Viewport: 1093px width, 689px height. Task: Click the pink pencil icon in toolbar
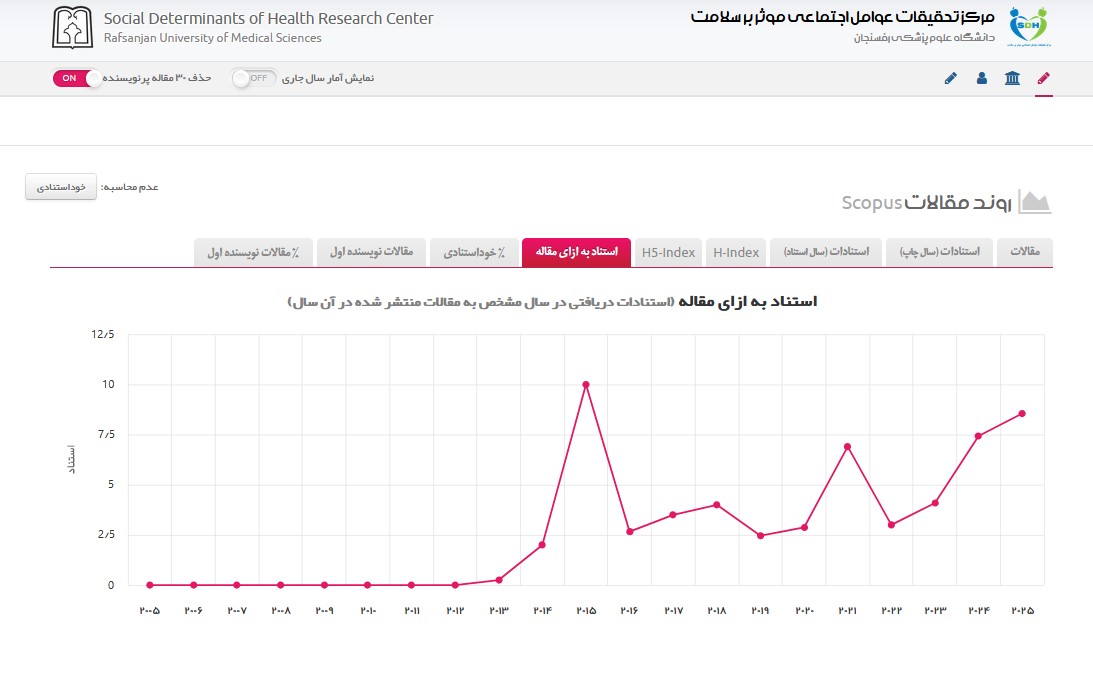tap(1043, 78)
